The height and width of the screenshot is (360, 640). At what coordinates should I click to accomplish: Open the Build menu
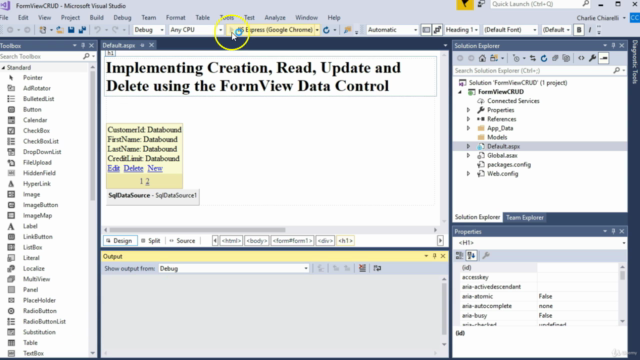point(96,18)
